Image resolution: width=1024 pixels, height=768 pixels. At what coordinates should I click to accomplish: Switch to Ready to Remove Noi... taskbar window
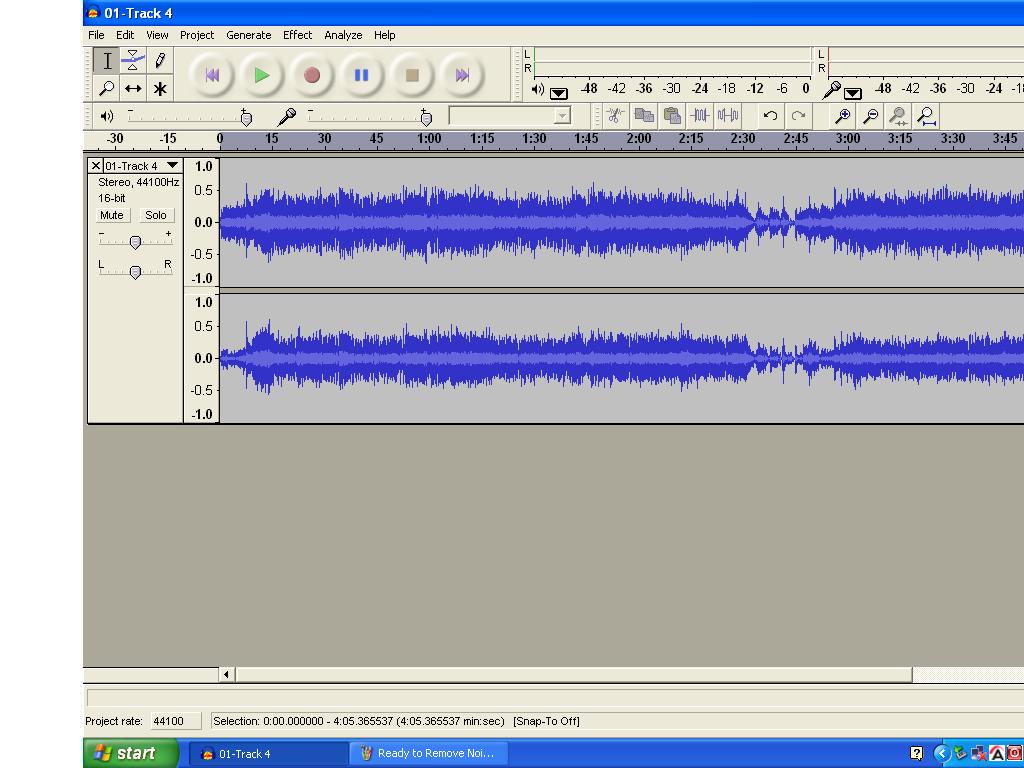click(x=428, y=754)
